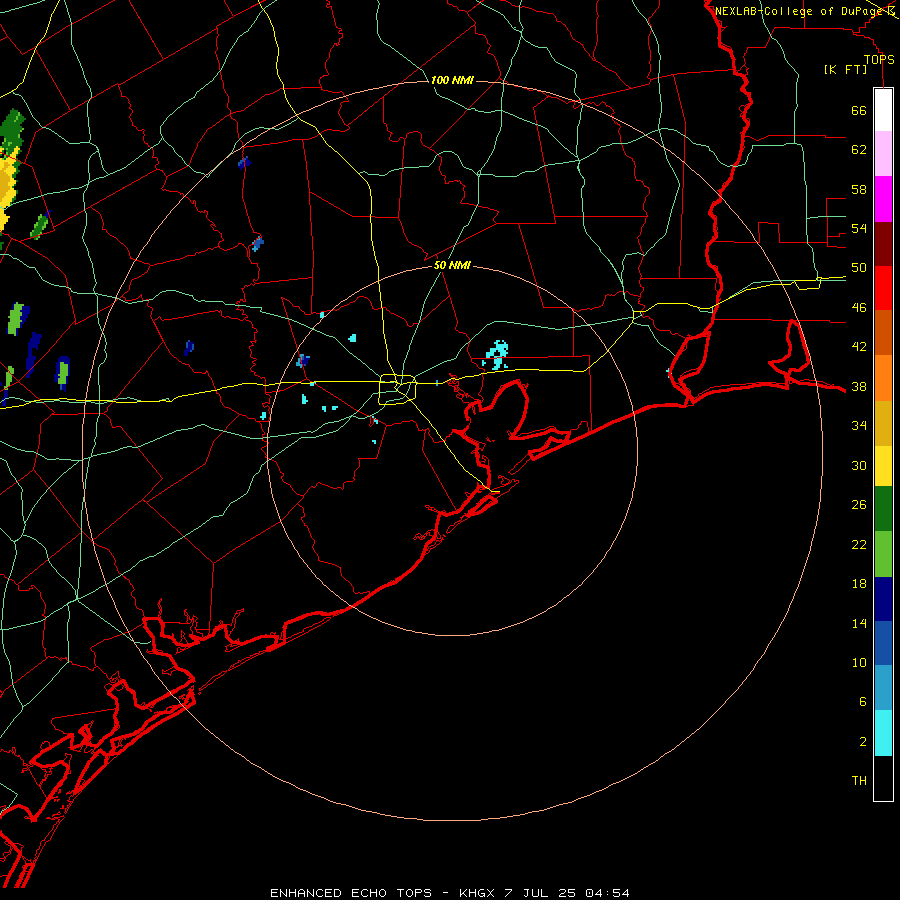Select the bright red legend swatch

(x=883, y=288)
